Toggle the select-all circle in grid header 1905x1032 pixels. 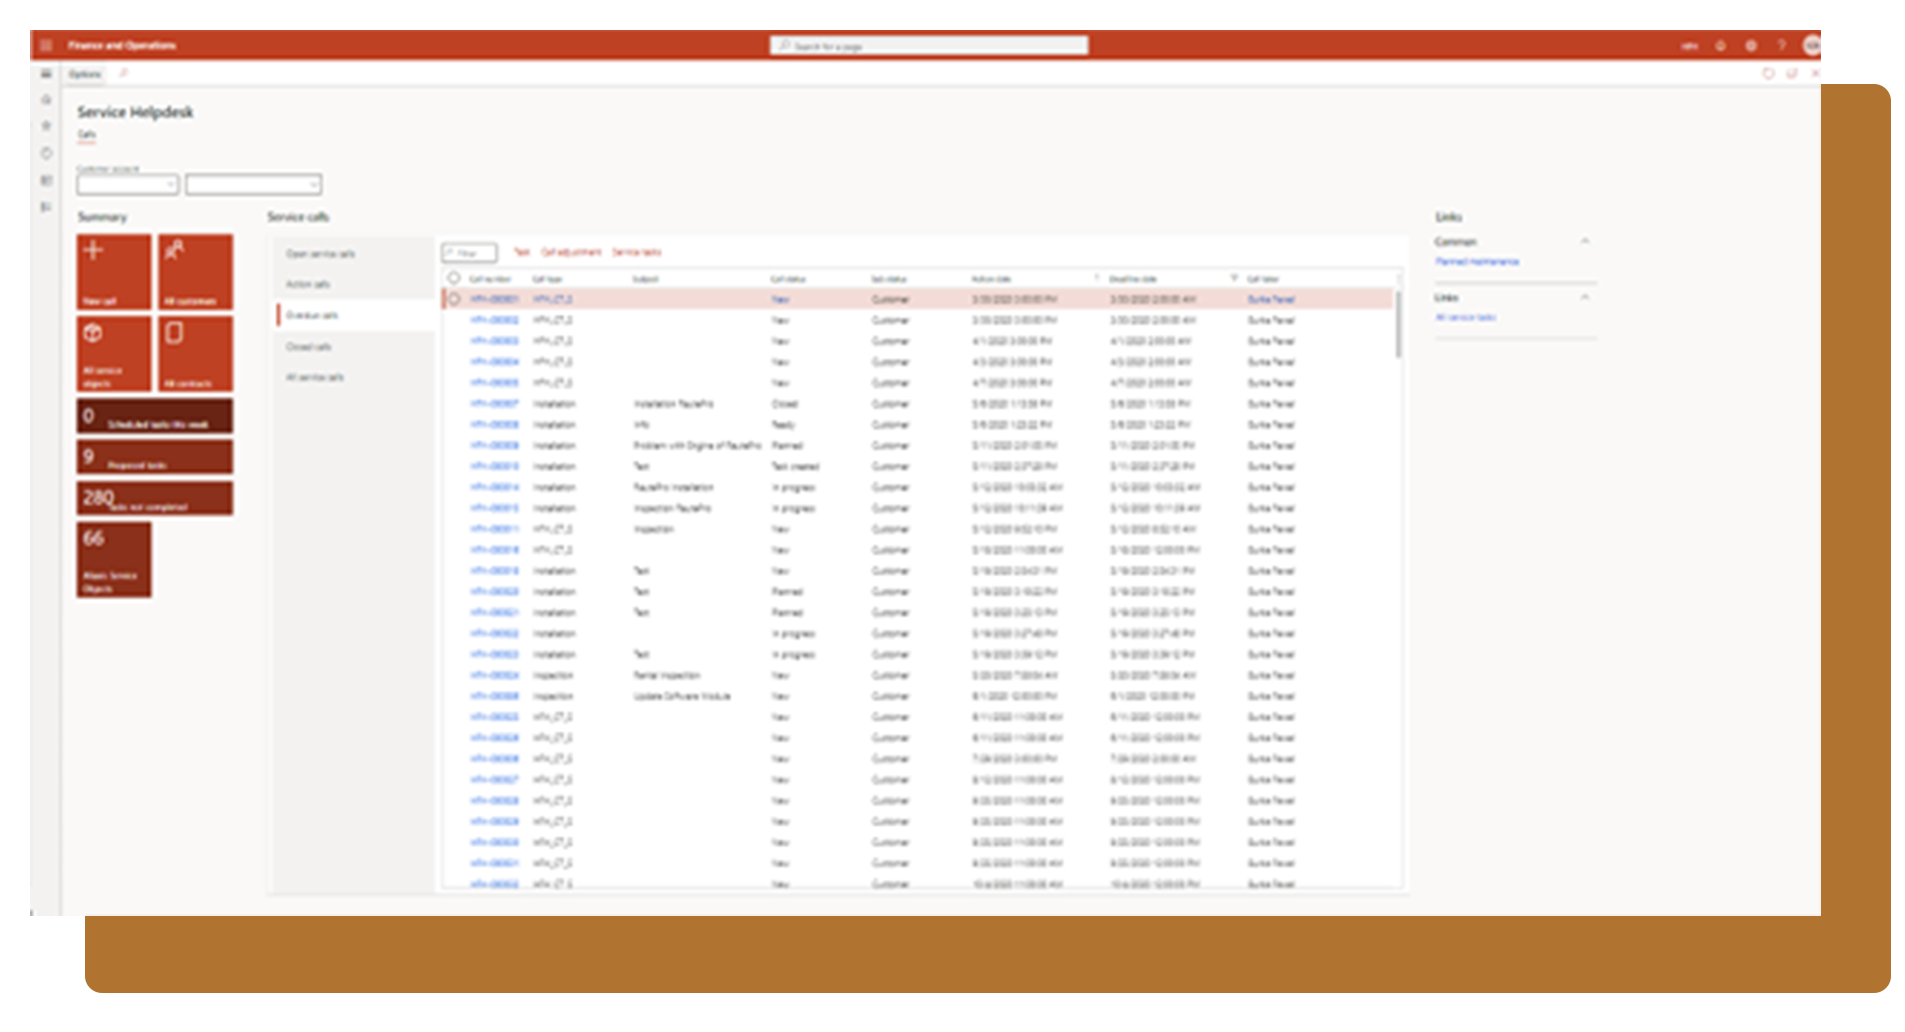coord(454,278)
